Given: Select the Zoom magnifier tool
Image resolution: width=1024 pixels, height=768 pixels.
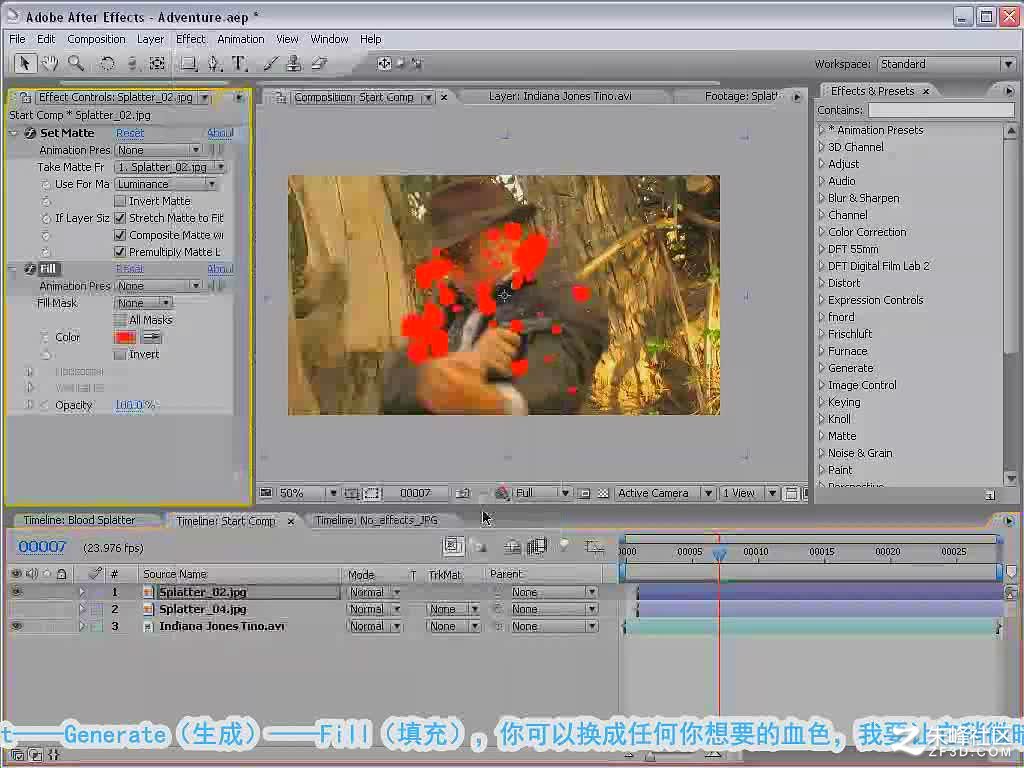Looking at the screenshot, I should click(76, 63).
